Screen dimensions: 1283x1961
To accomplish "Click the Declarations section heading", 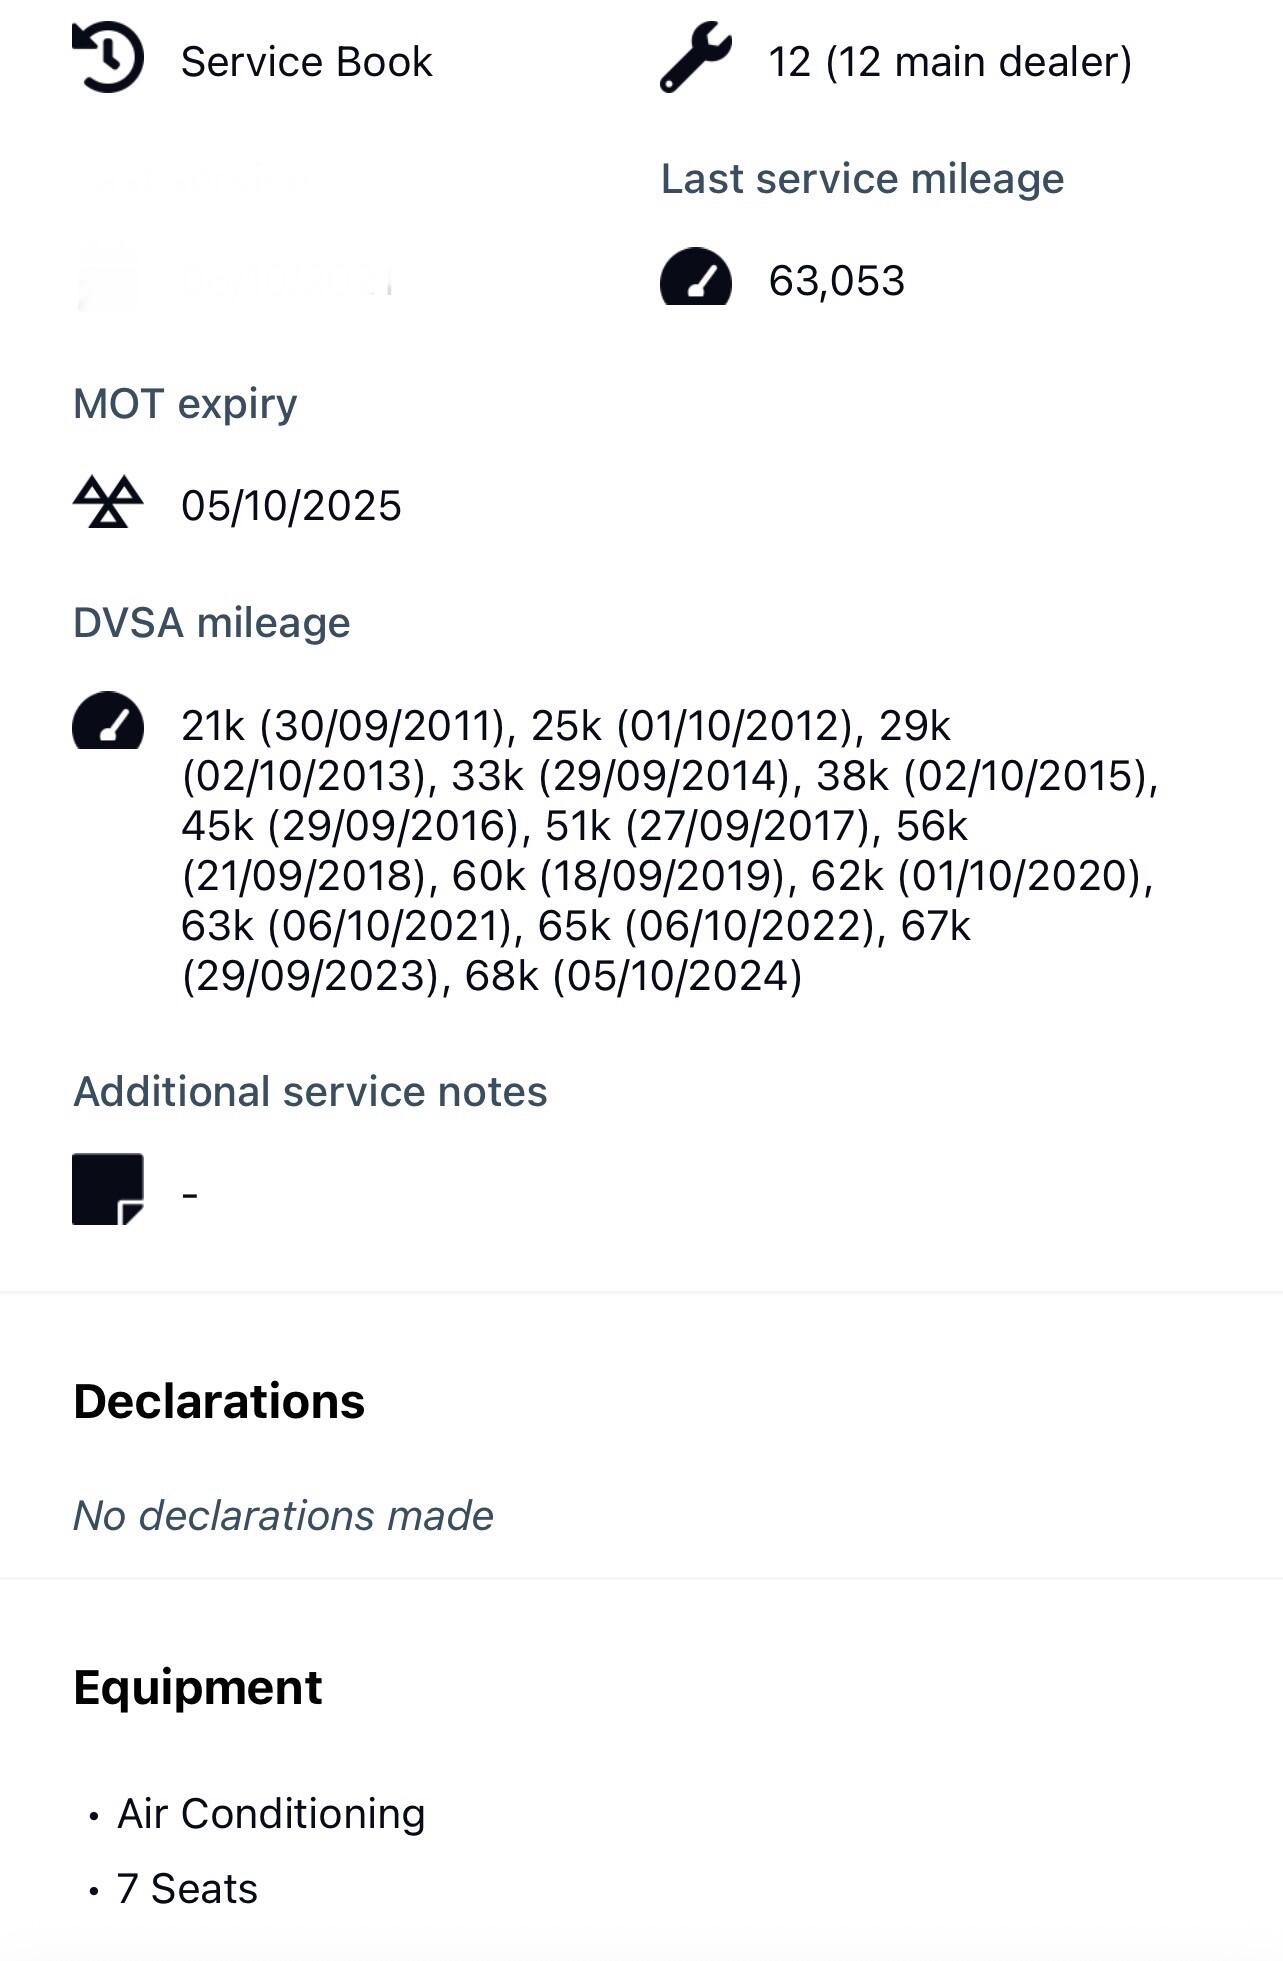I will 219,1401.
